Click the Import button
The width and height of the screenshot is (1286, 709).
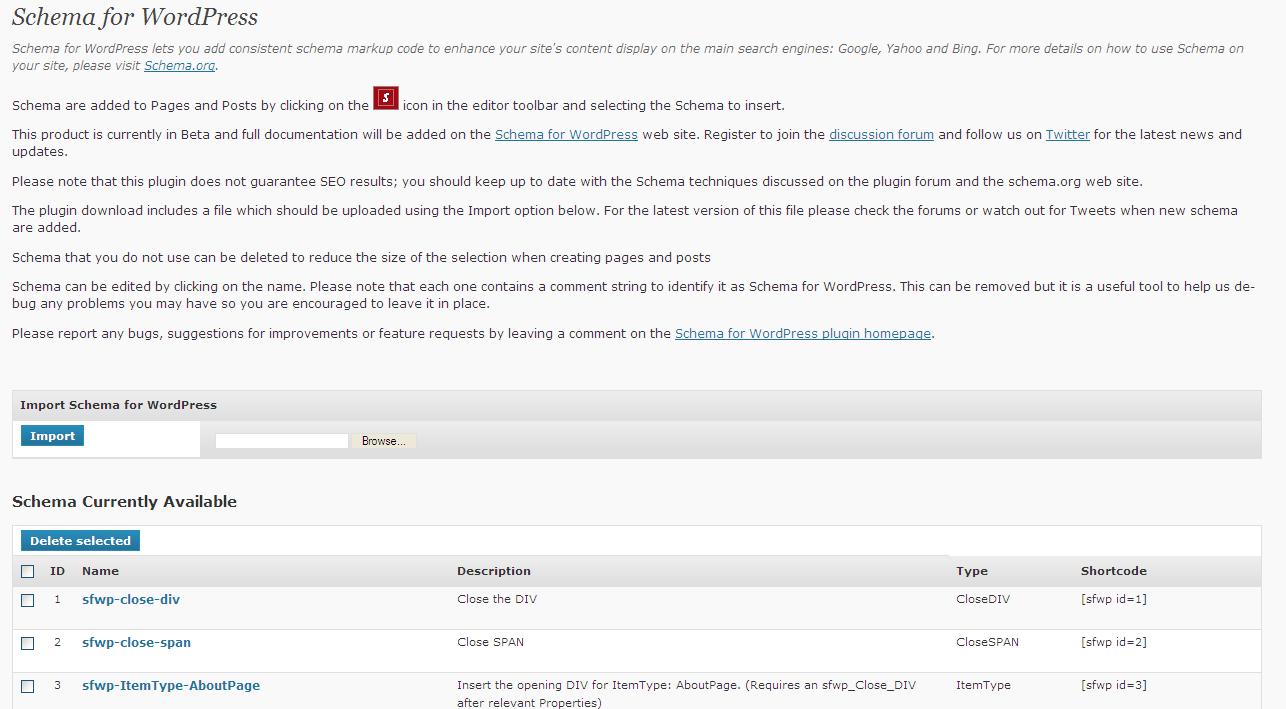(53, 436)
